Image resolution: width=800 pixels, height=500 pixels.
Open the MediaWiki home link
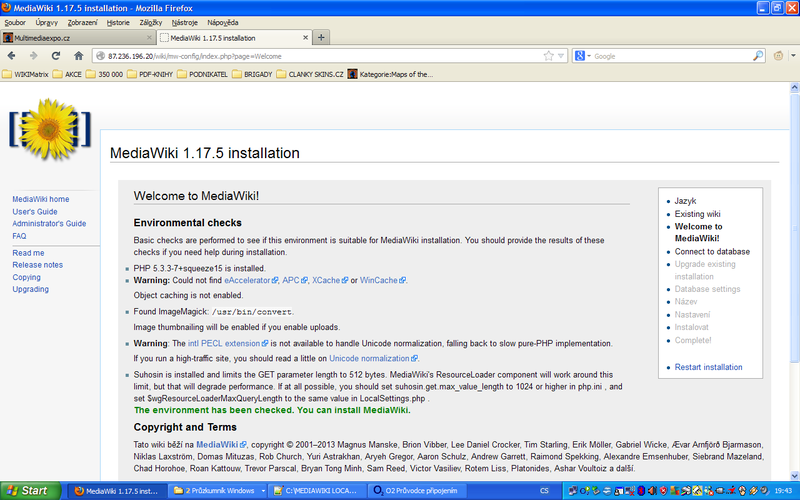[x=41, y=199]
